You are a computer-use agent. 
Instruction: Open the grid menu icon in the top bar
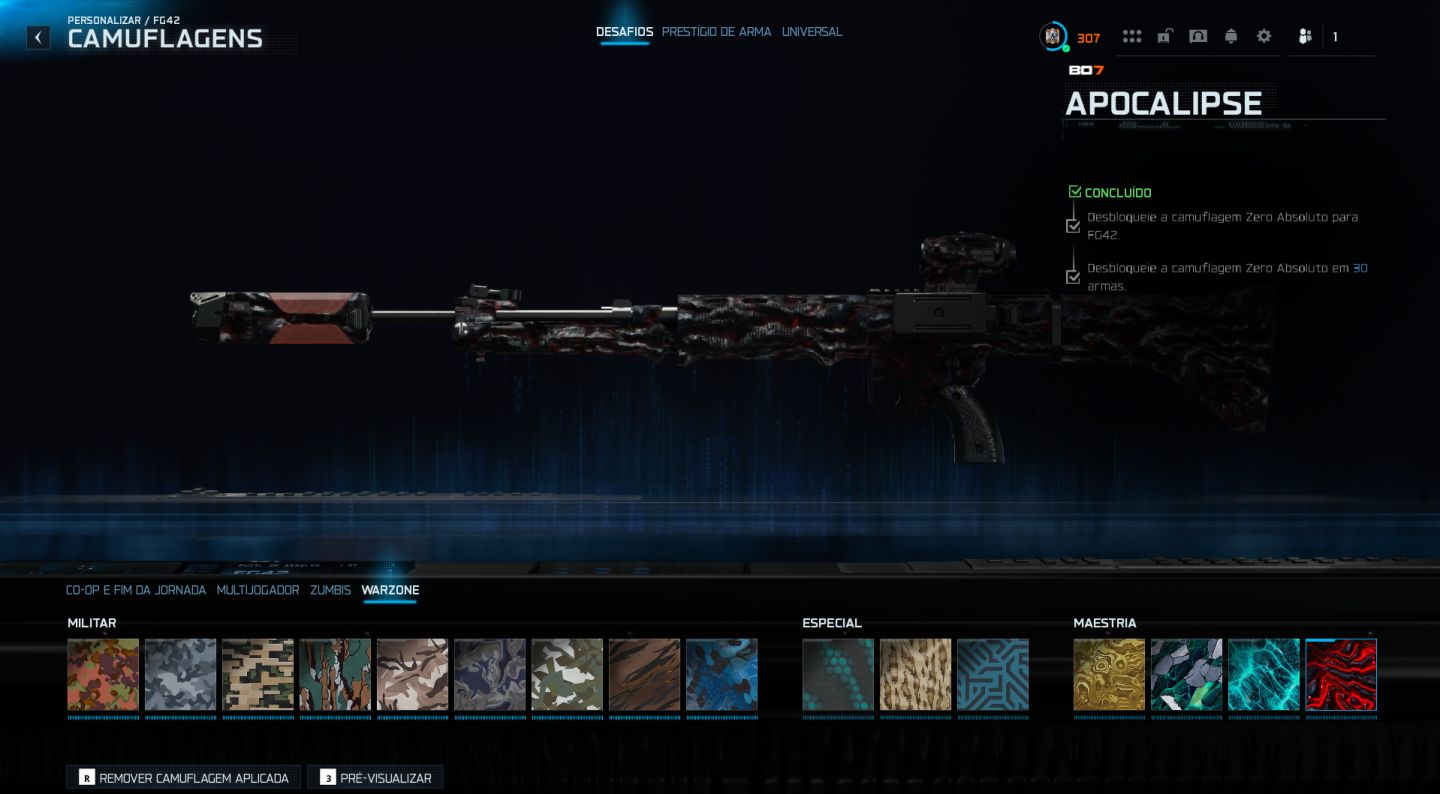(1132, 36)
